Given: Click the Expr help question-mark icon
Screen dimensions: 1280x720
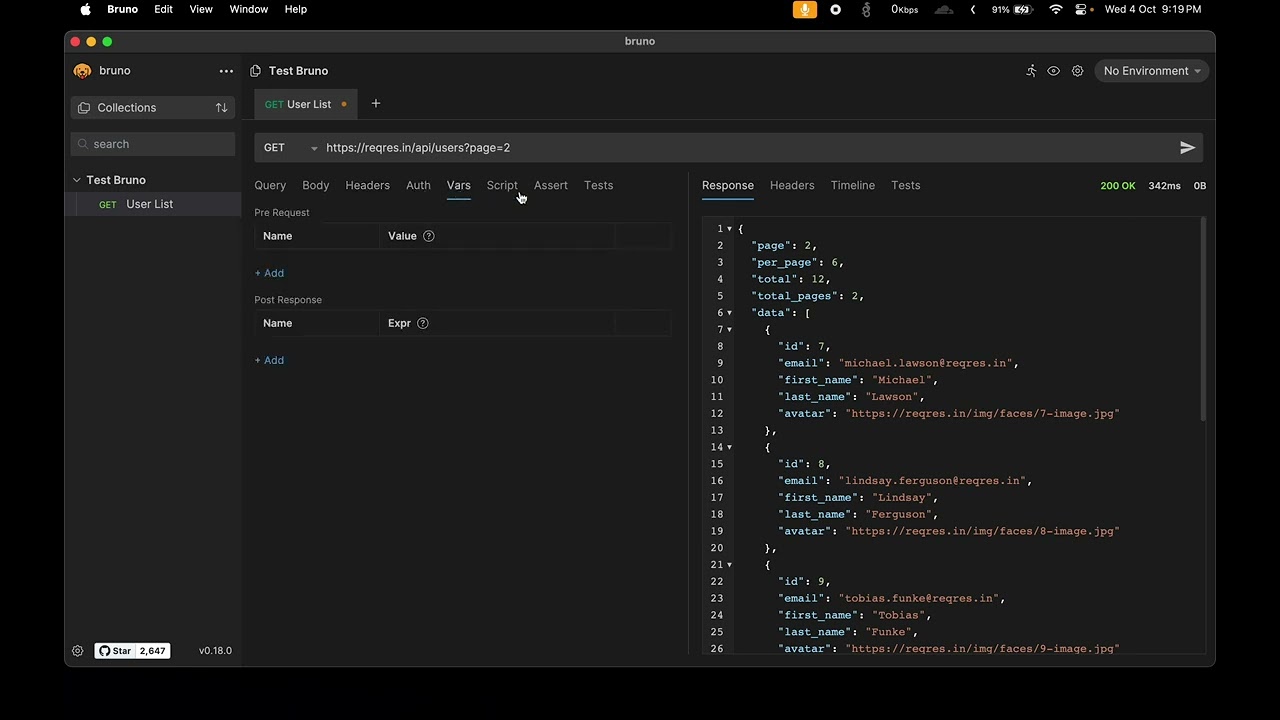Looking at the screenshot, I should click(423, 323).
